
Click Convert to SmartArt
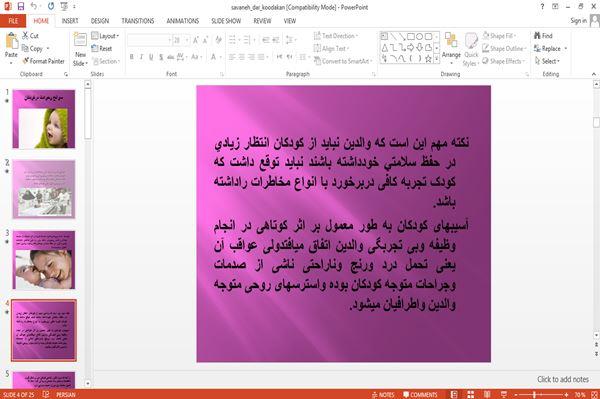point(342,61)
